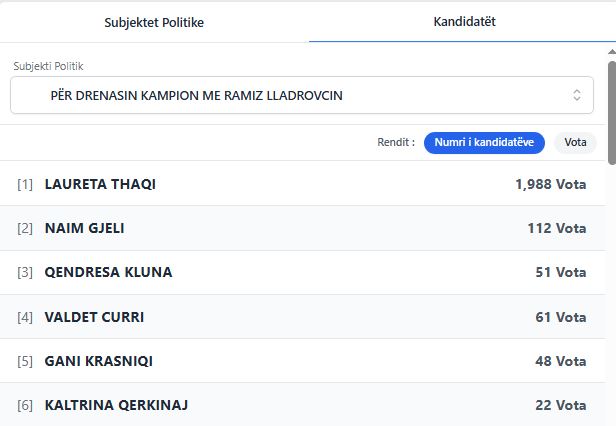Click the up-down chevron icon in the selector
Viewport: 616px width, 426px height.
(577, 96)
